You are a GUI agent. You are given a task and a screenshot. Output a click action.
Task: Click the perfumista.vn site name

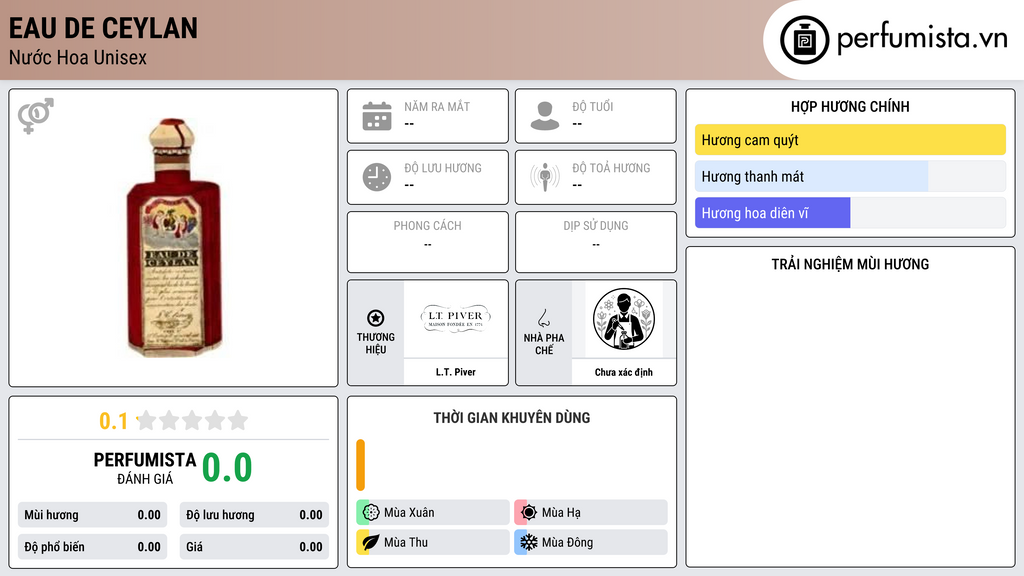(x=922, y=38)
